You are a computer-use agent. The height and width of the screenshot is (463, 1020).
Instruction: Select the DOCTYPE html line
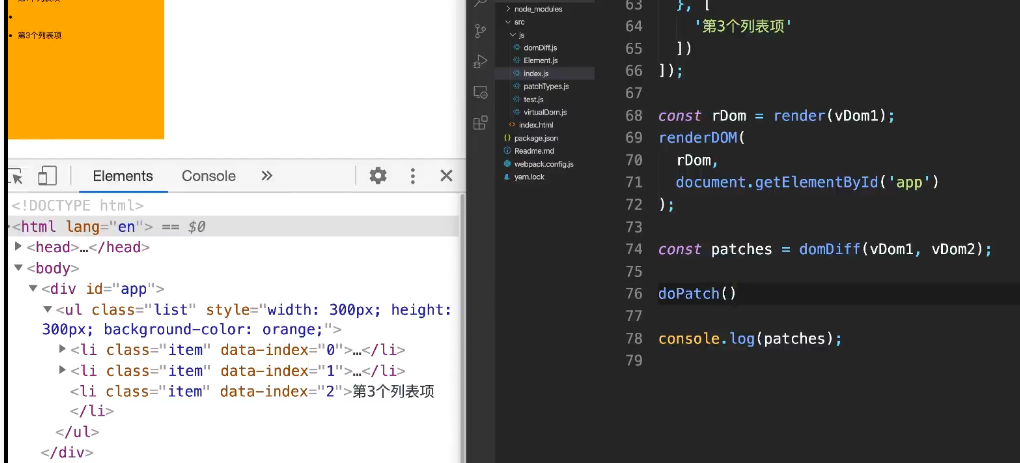pyautogui.click(x=77, y=205)
